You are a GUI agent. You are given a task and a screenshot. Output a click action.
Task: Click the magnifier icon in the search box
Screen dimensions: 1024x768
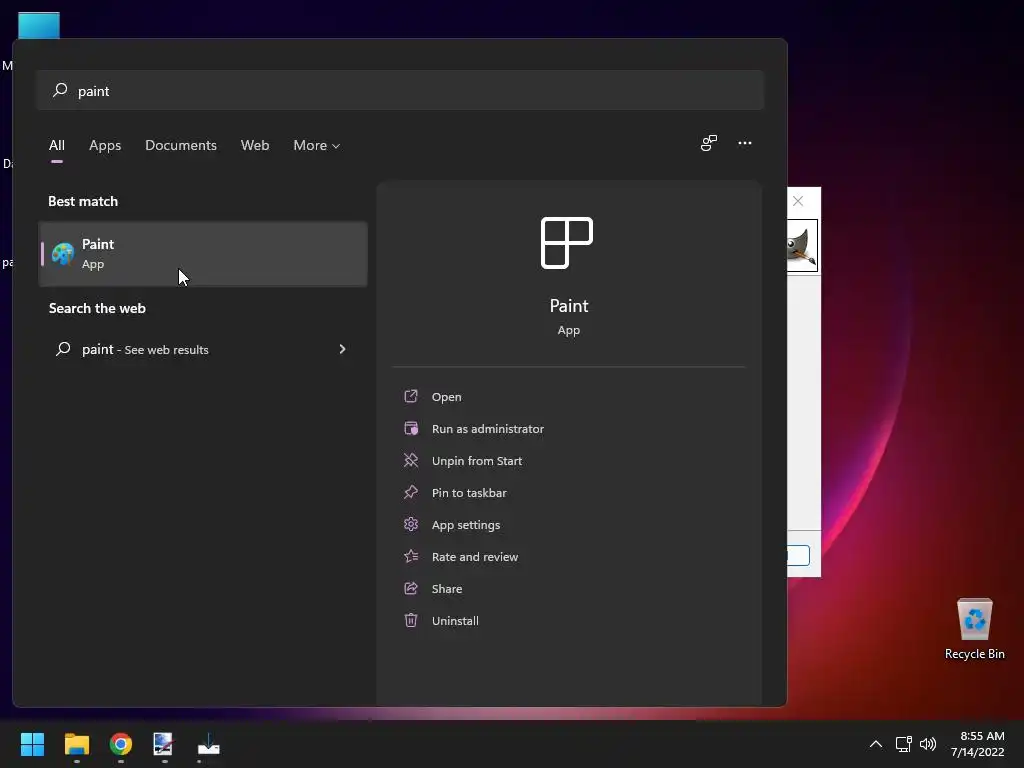(60, 90)
